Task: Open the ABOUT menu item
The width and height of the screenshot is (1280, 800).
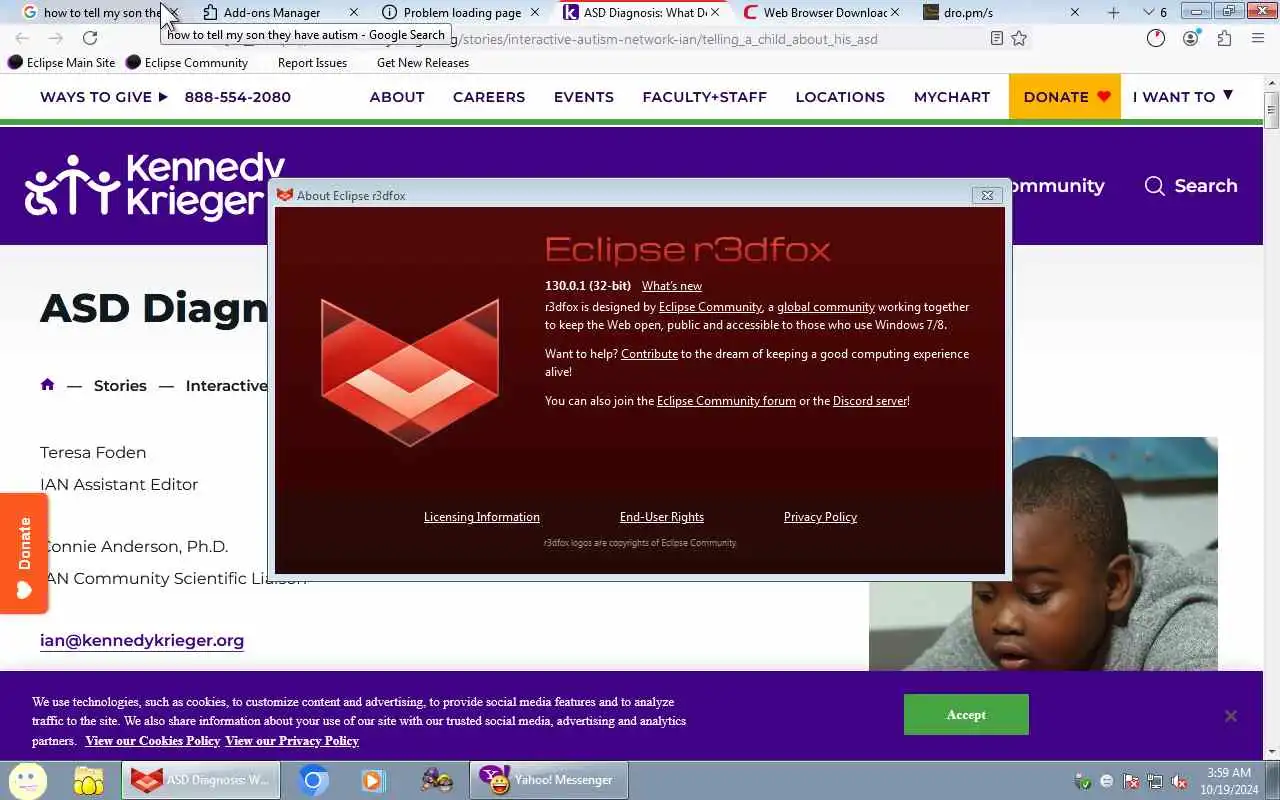Action: click(397, 97)
